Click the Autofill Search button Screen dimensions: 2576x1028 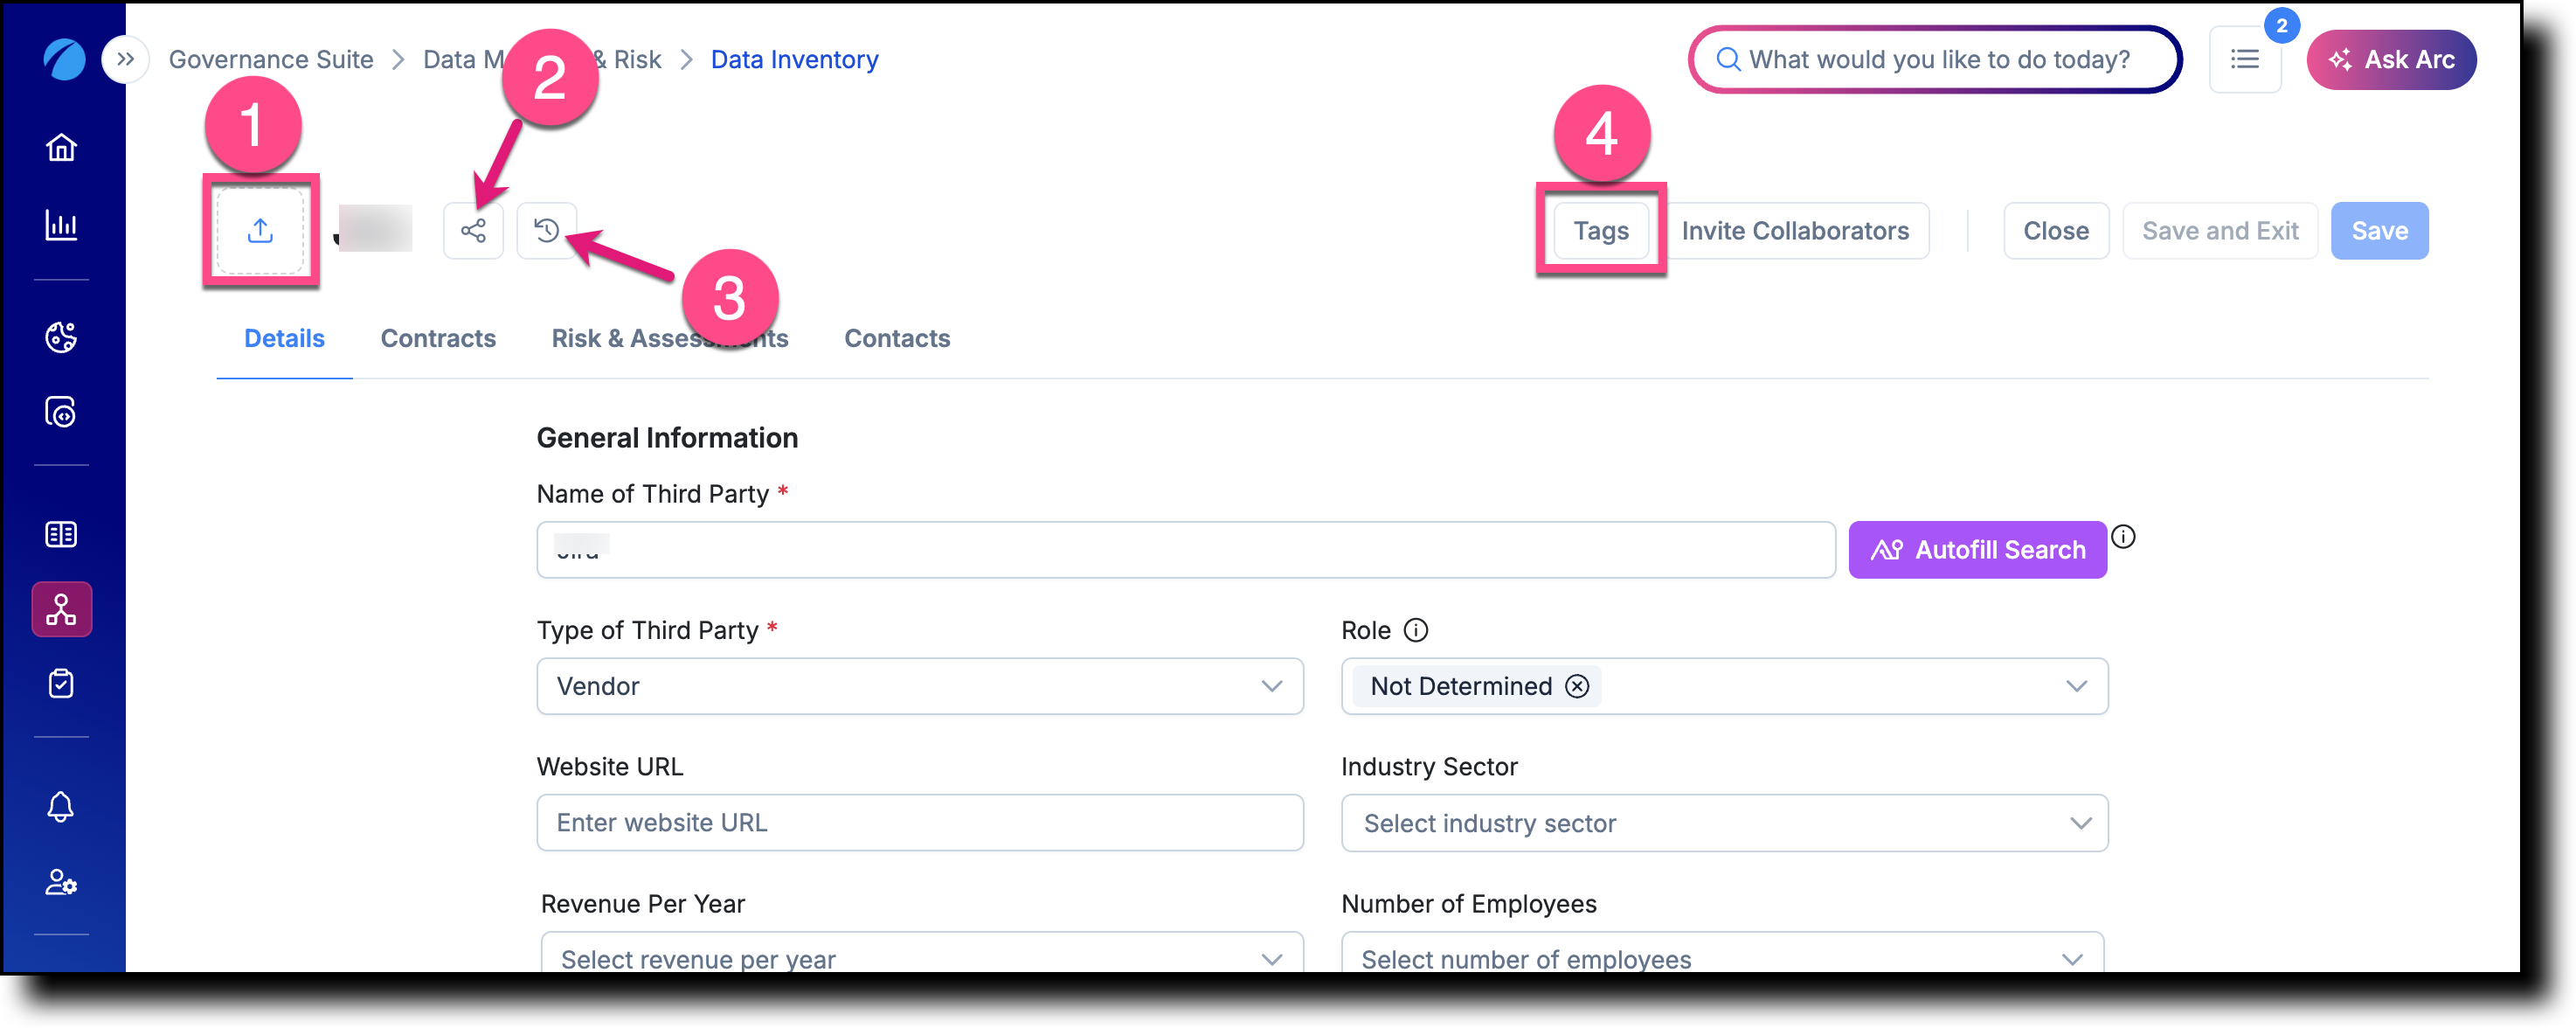point(1977,550)
